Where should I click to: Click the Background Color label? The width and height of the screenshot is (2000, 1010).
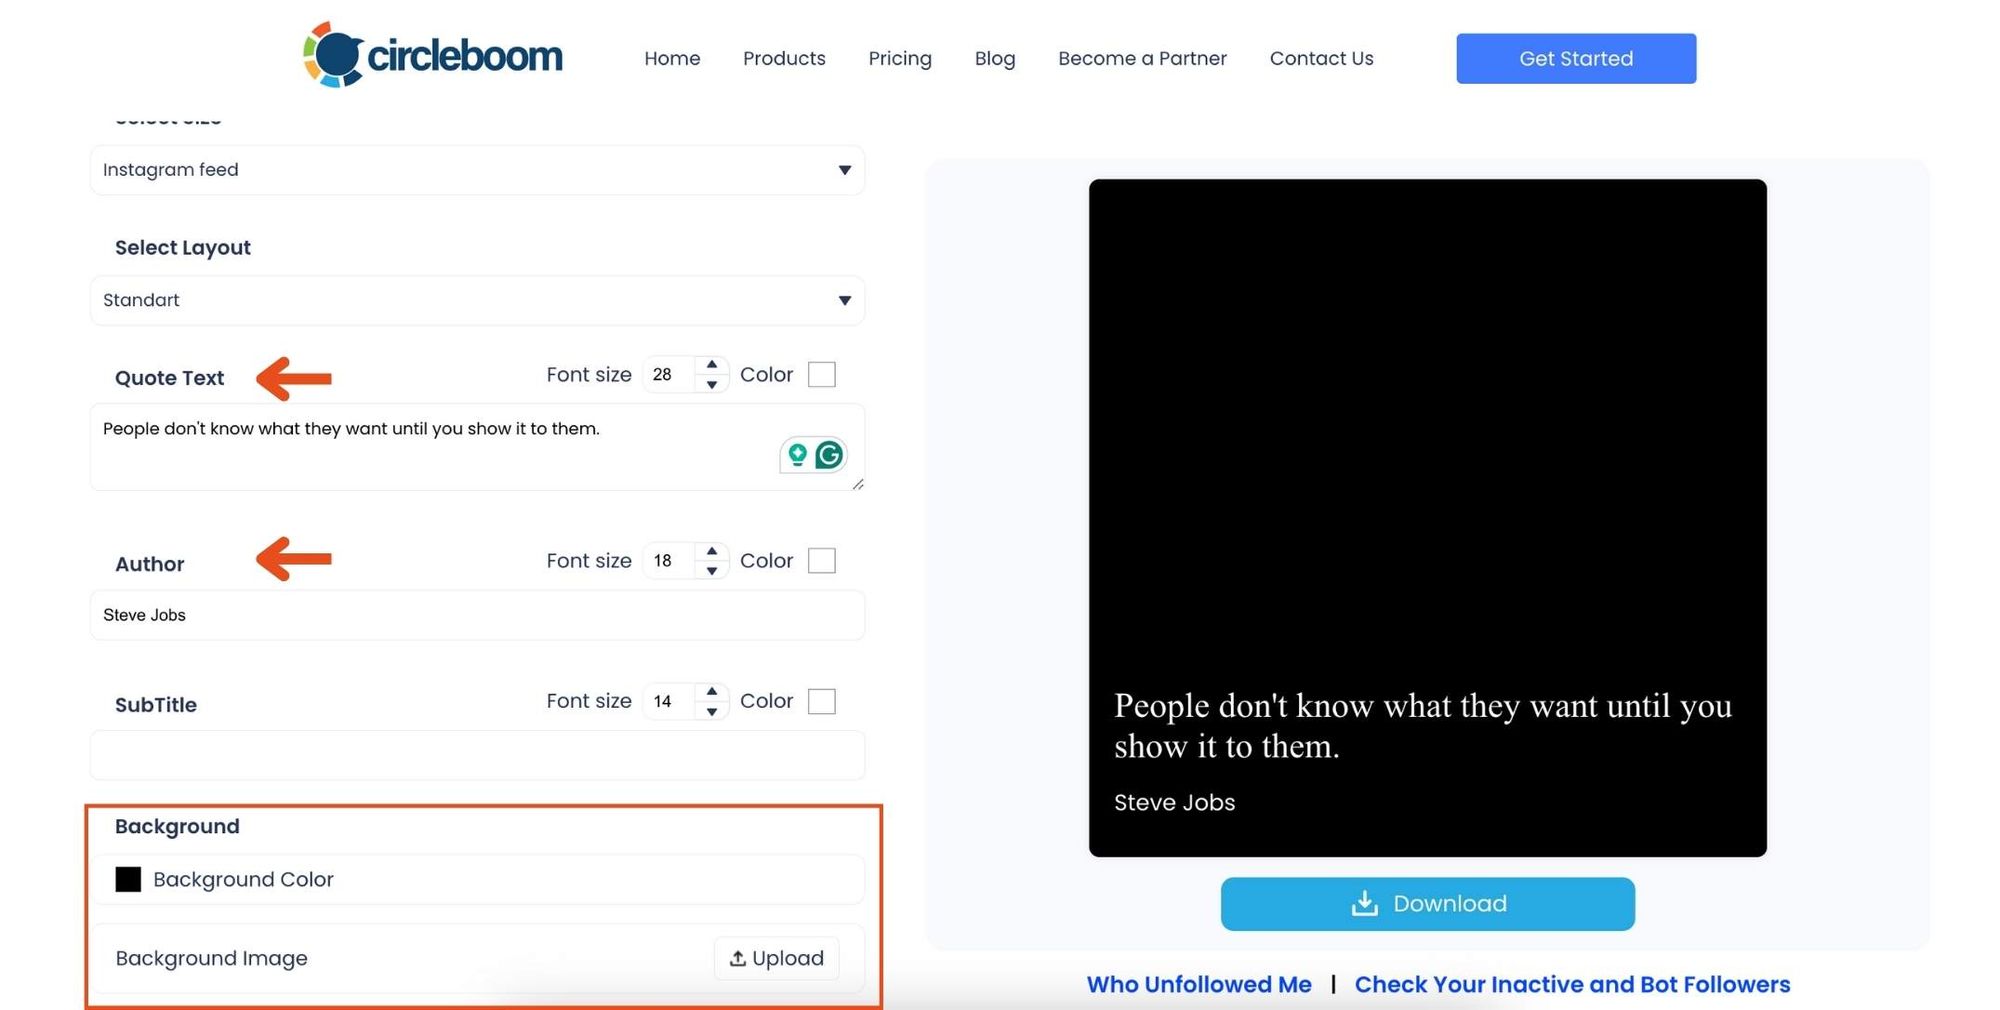tap(243, 879)
